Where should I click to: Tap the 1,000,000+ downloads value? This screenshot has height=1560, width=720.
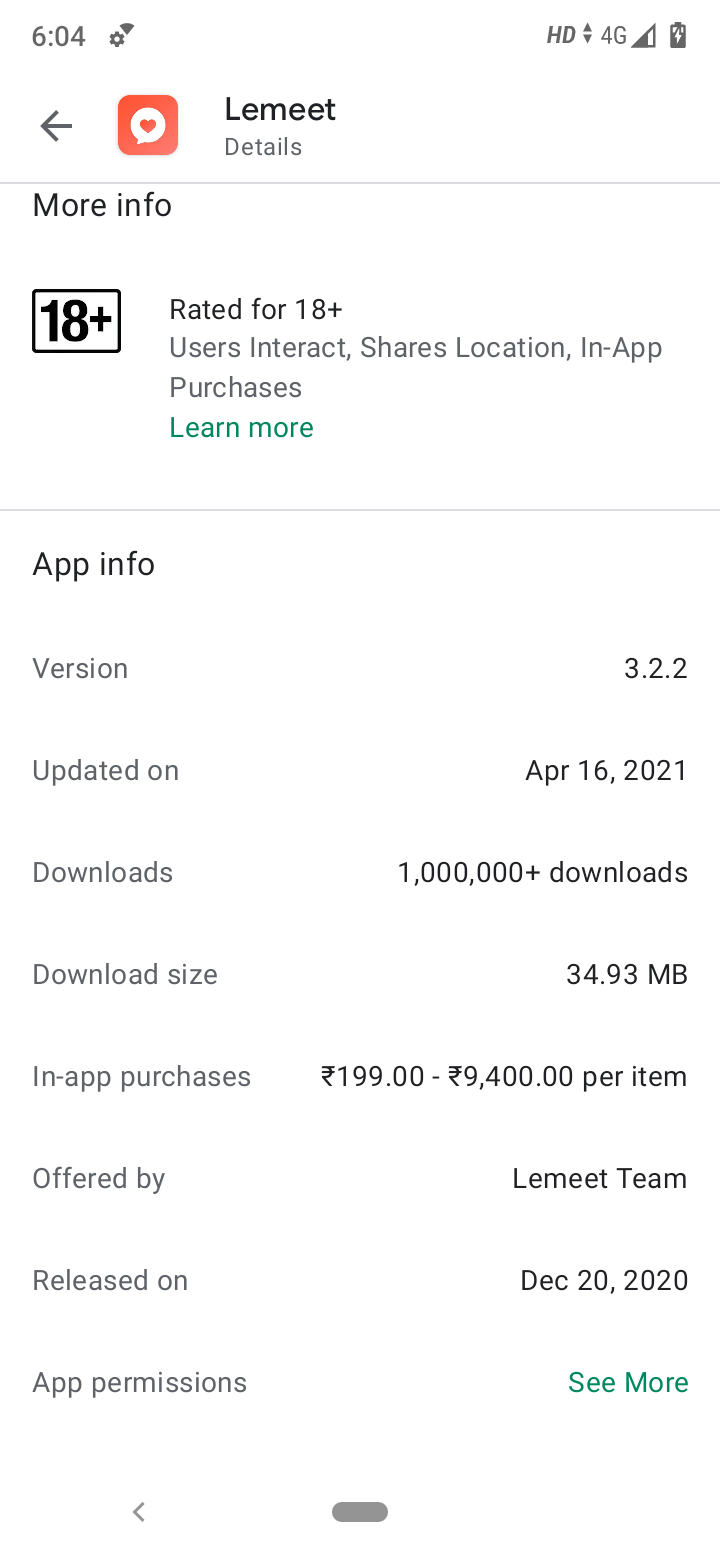tap(542, 873)
